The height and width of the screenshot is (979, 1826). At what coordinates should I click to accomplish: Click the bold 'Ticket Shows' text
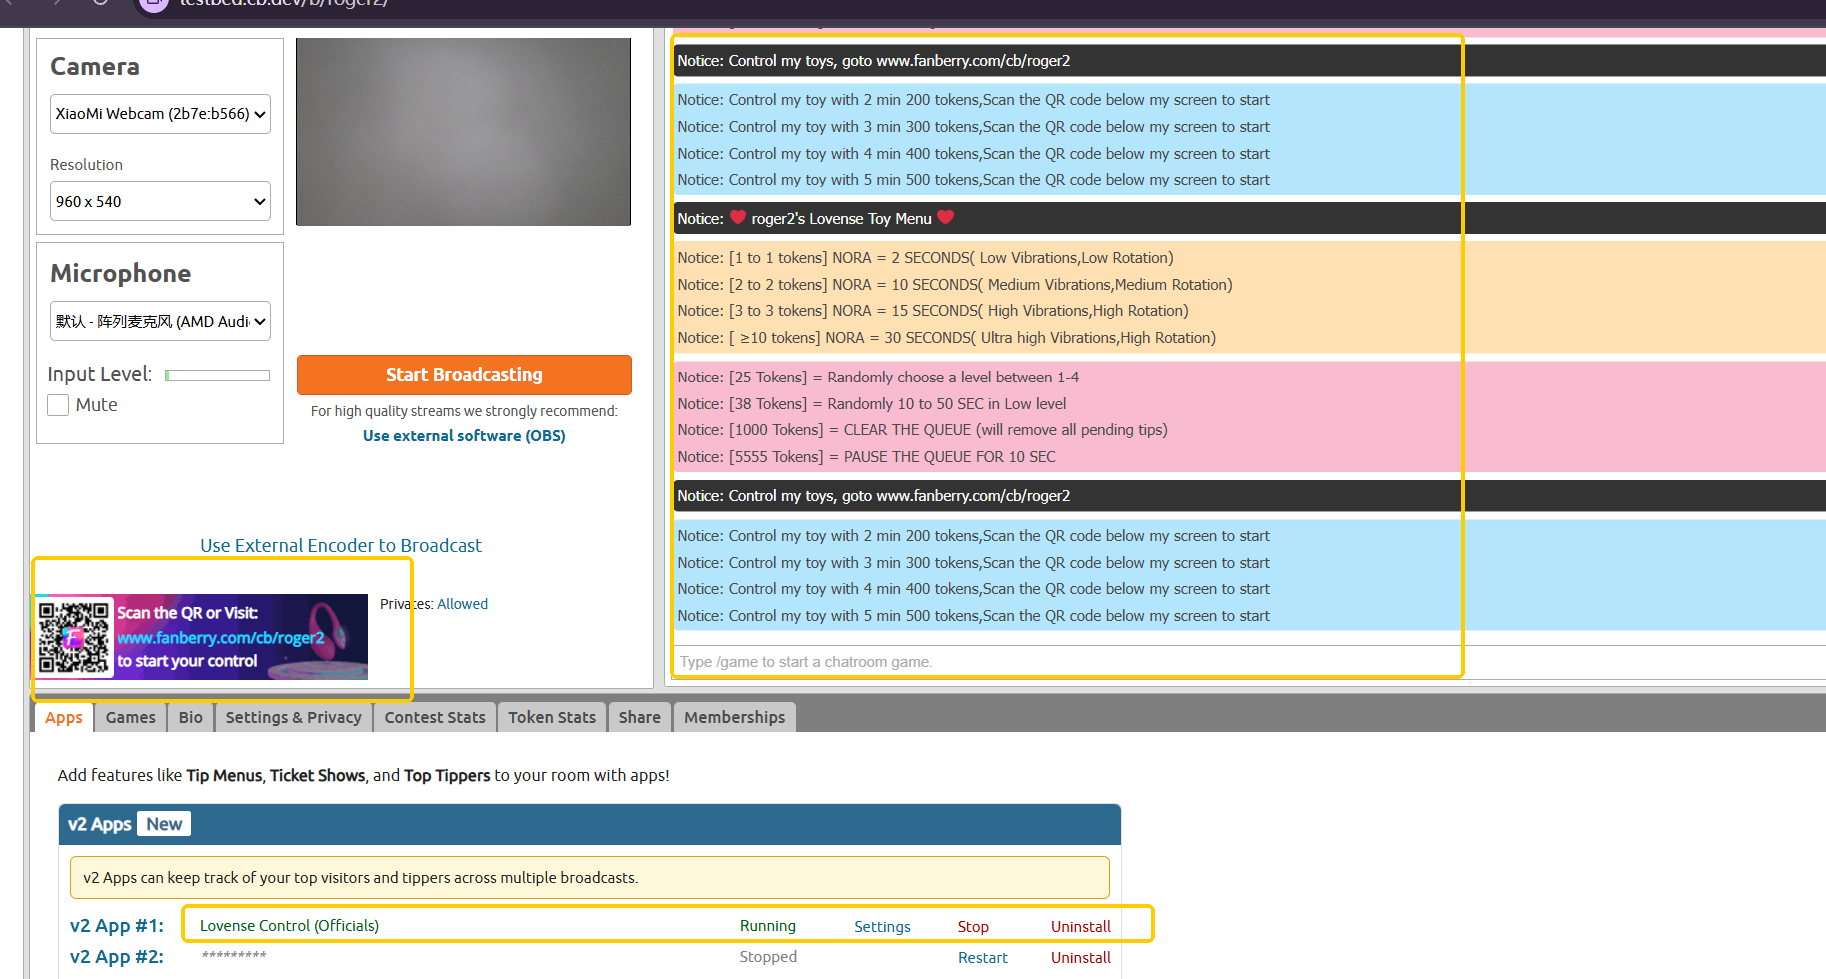point(317,775)
